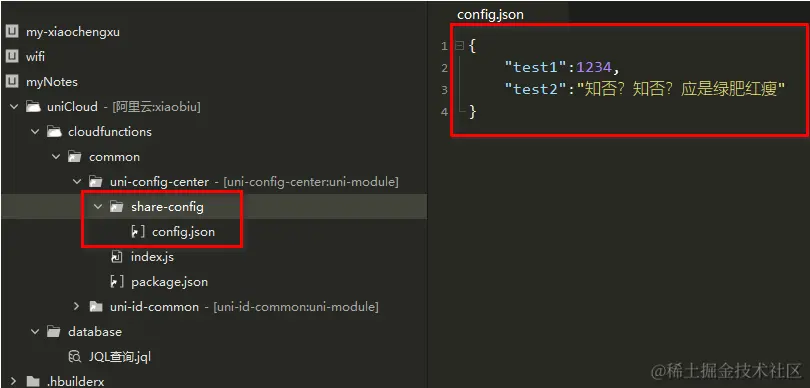Click the index.js file icon
The image size is (810, 388).
pyautogui.click(x=117, y=257)
